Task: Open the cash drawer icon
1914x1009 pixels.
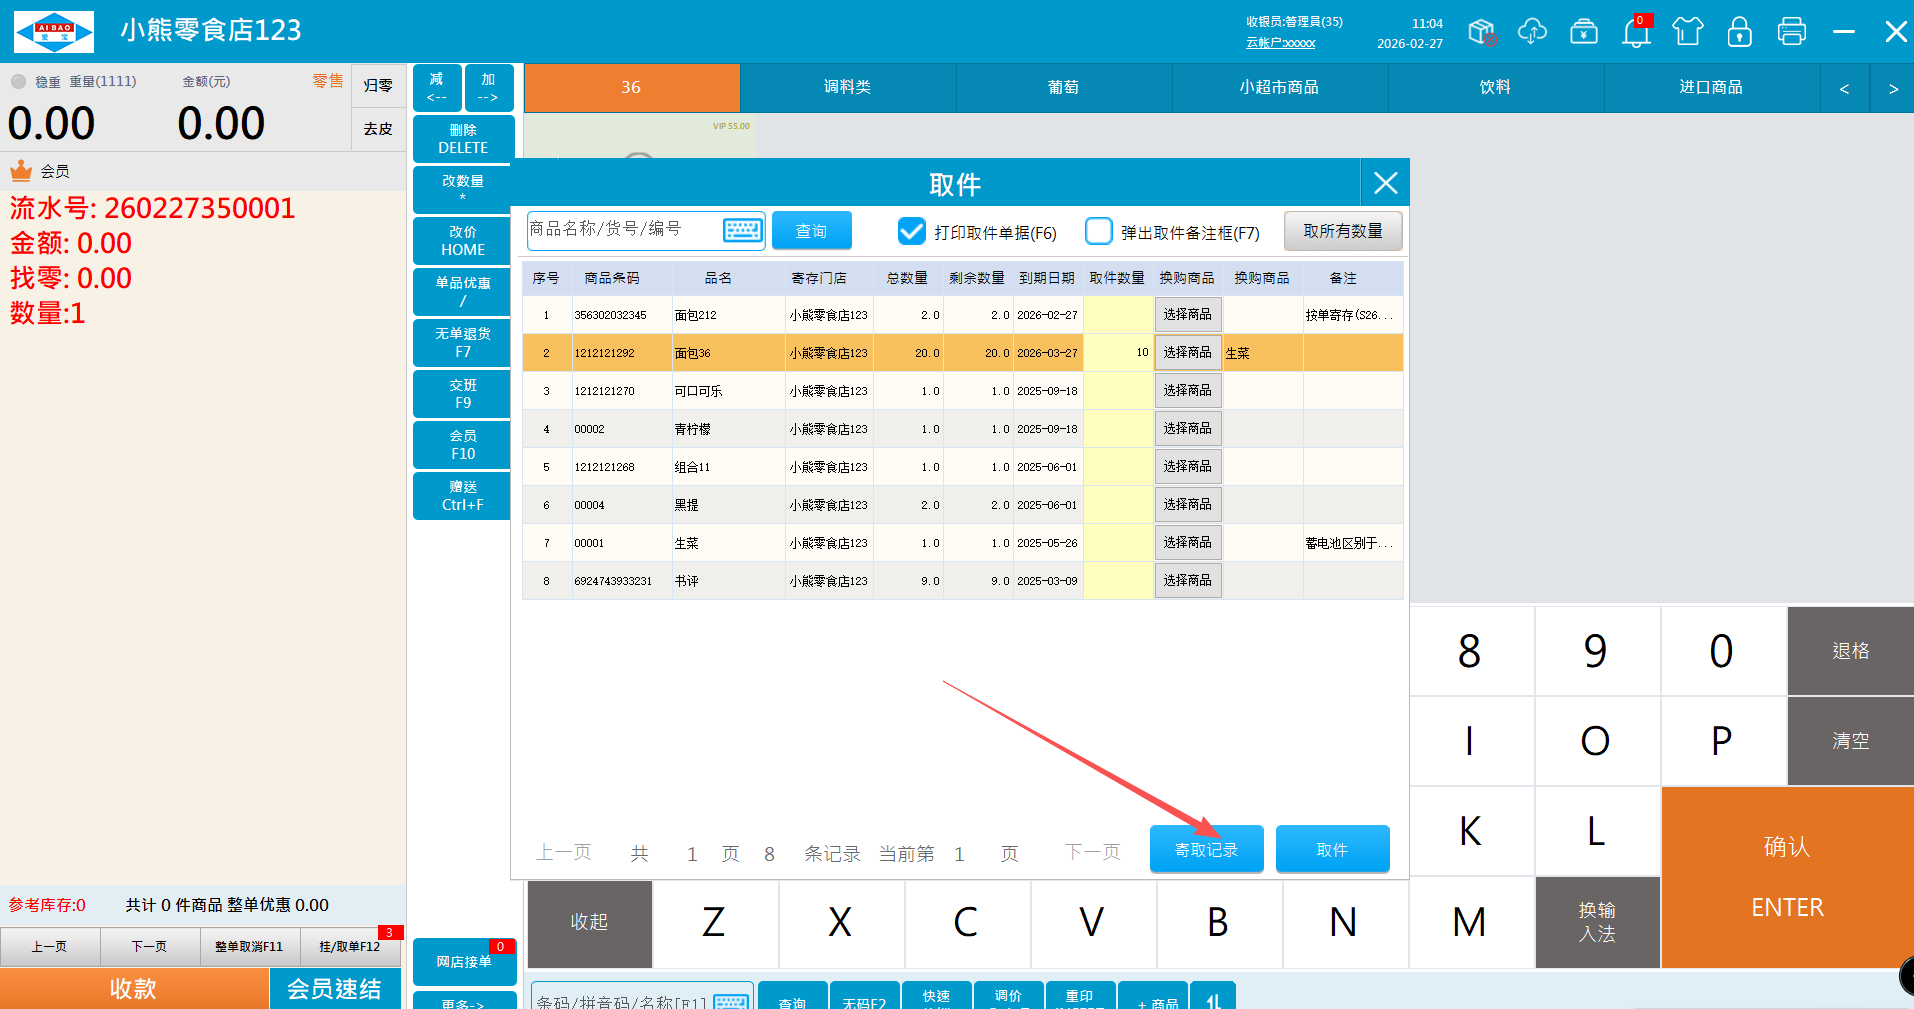Action: (1584, 32)
